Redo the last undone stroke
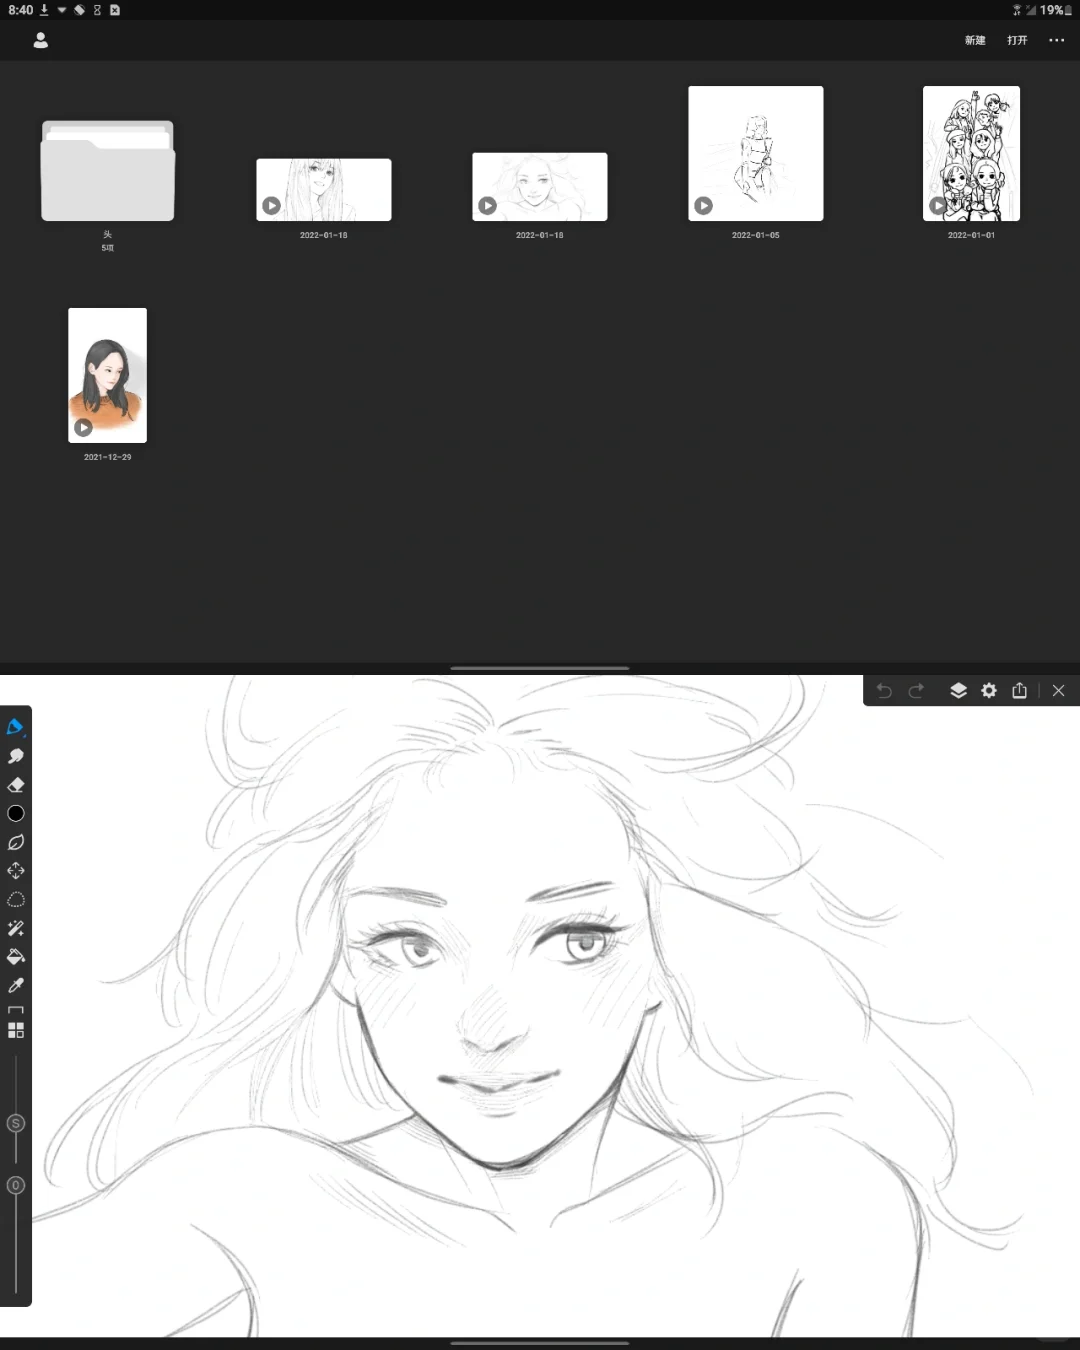The height and width of the screenshot is (1350, 1080). (x=916, y=690)
